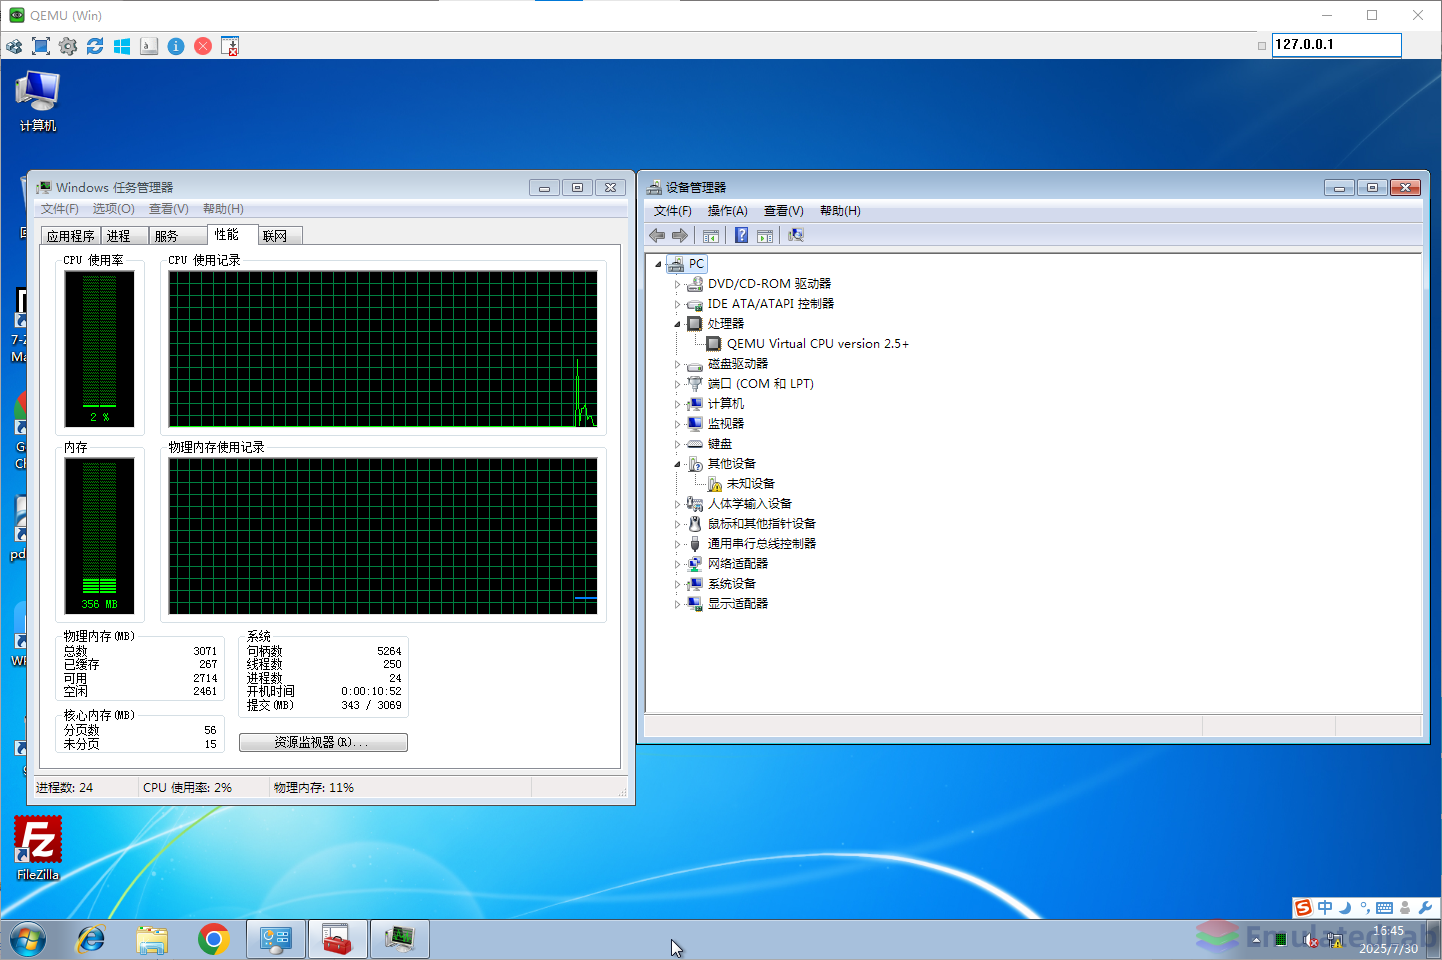Show or hide the console tree icon
The height and width of the screenshot is (960, 1442).
point(711,235)
